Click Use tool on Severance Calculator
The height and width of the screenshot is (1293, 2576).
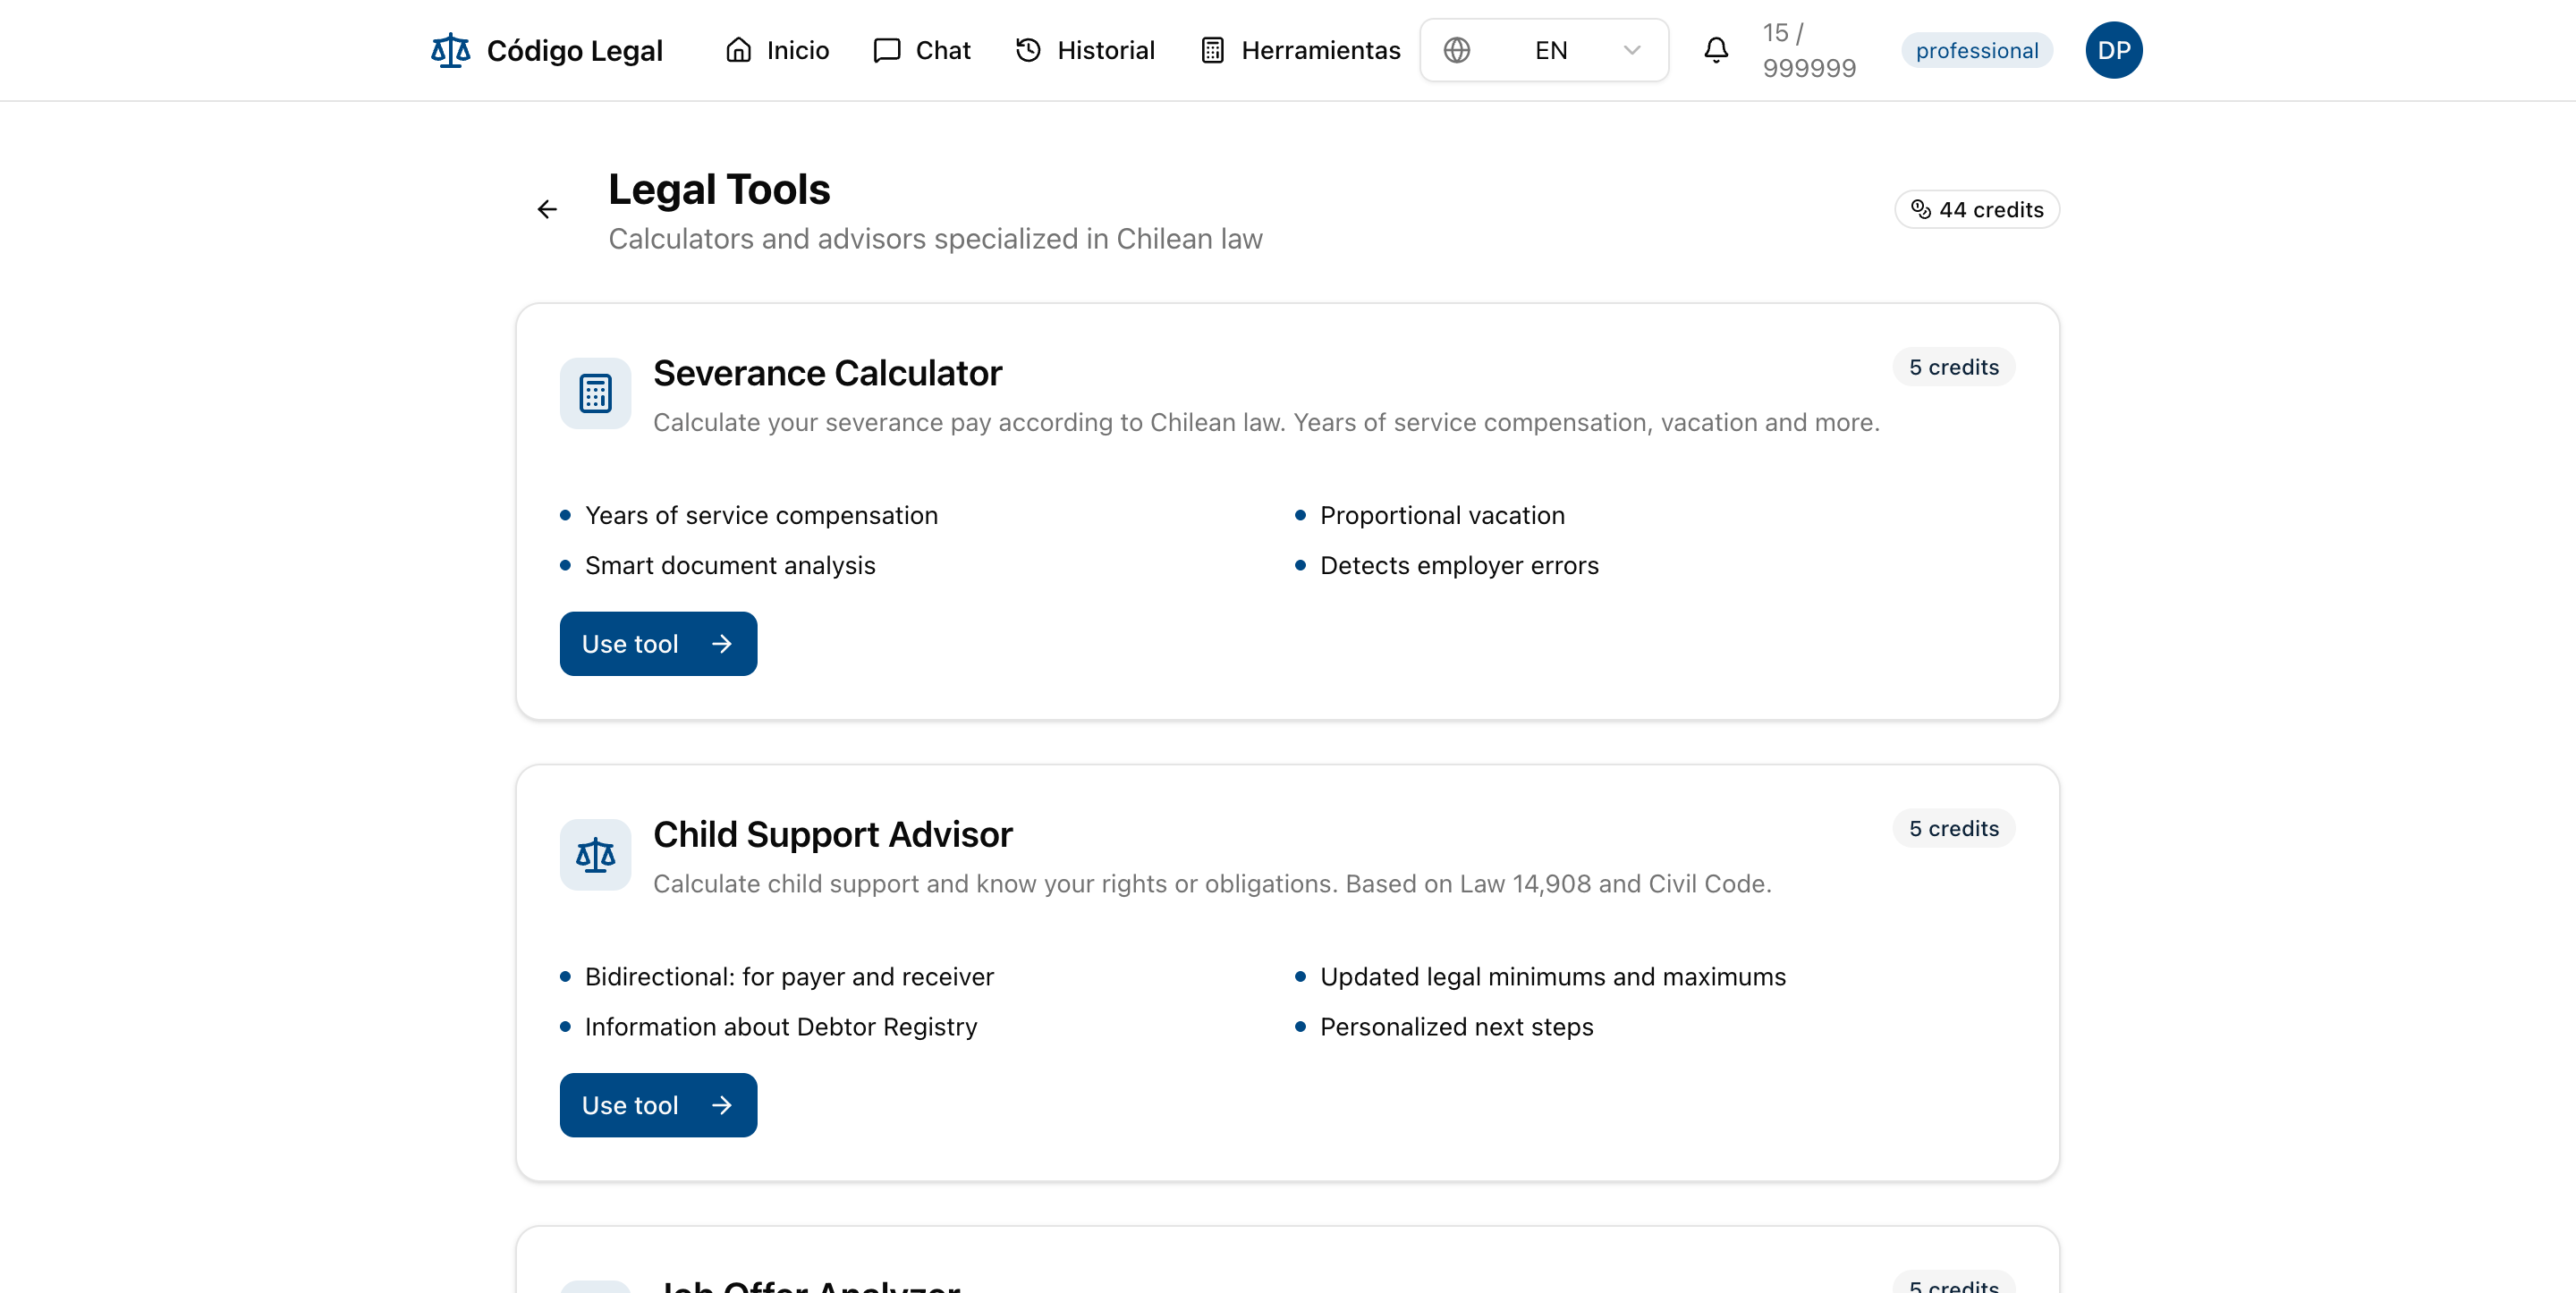(657, 643)
